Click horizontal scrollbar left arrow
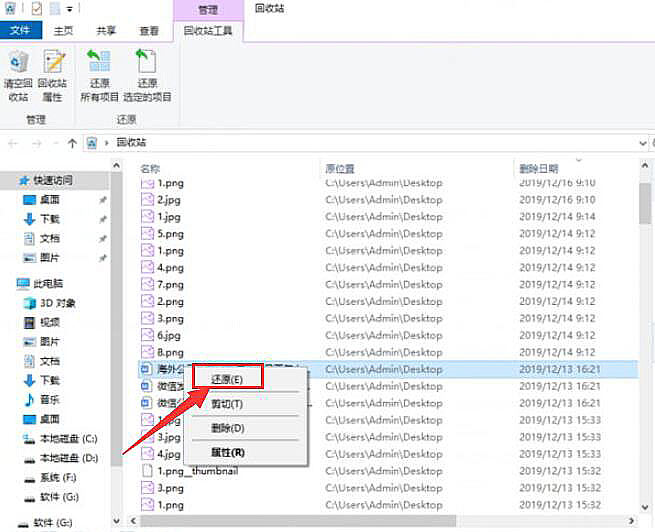The image size is (655, 532). point(133,521)
